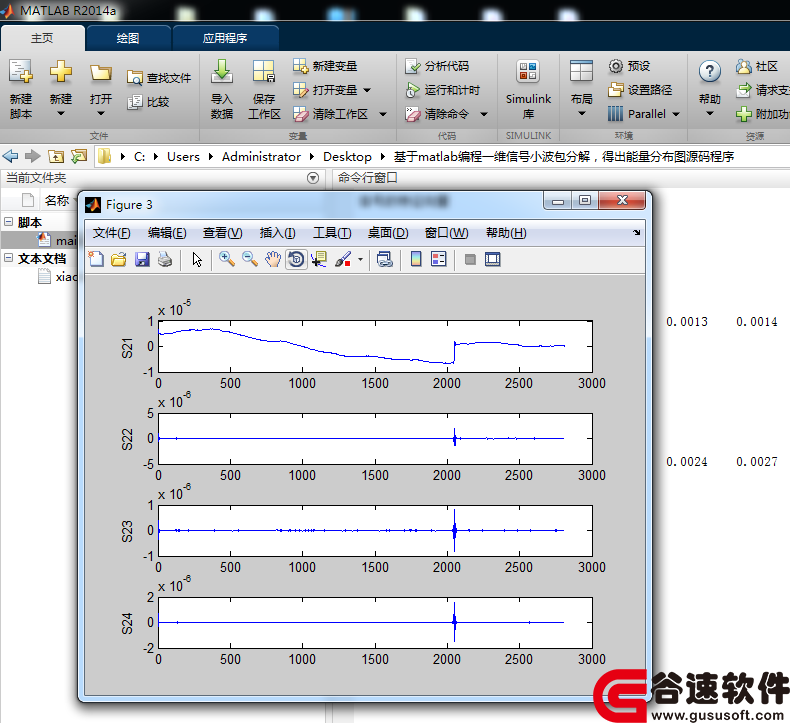Screen dimensions: 790x723
Task: Click the New Script (新建脚本) icon
Action: coord(21,72)
